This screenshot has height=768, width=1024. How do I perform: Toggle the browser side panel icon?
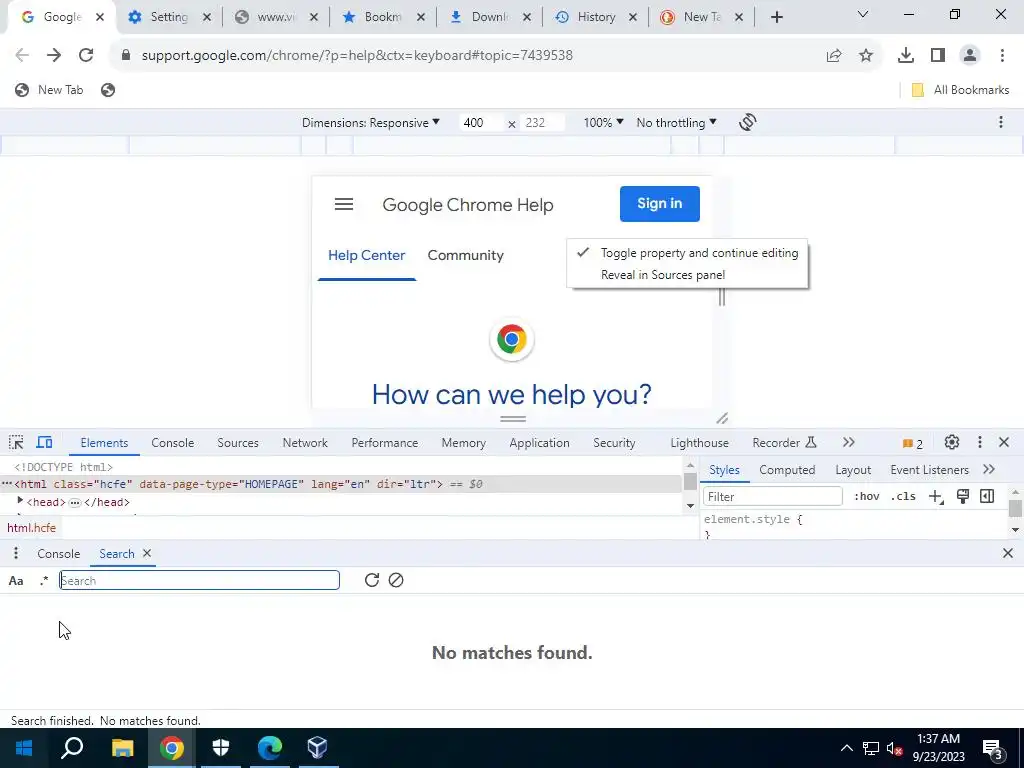[938, 56]
